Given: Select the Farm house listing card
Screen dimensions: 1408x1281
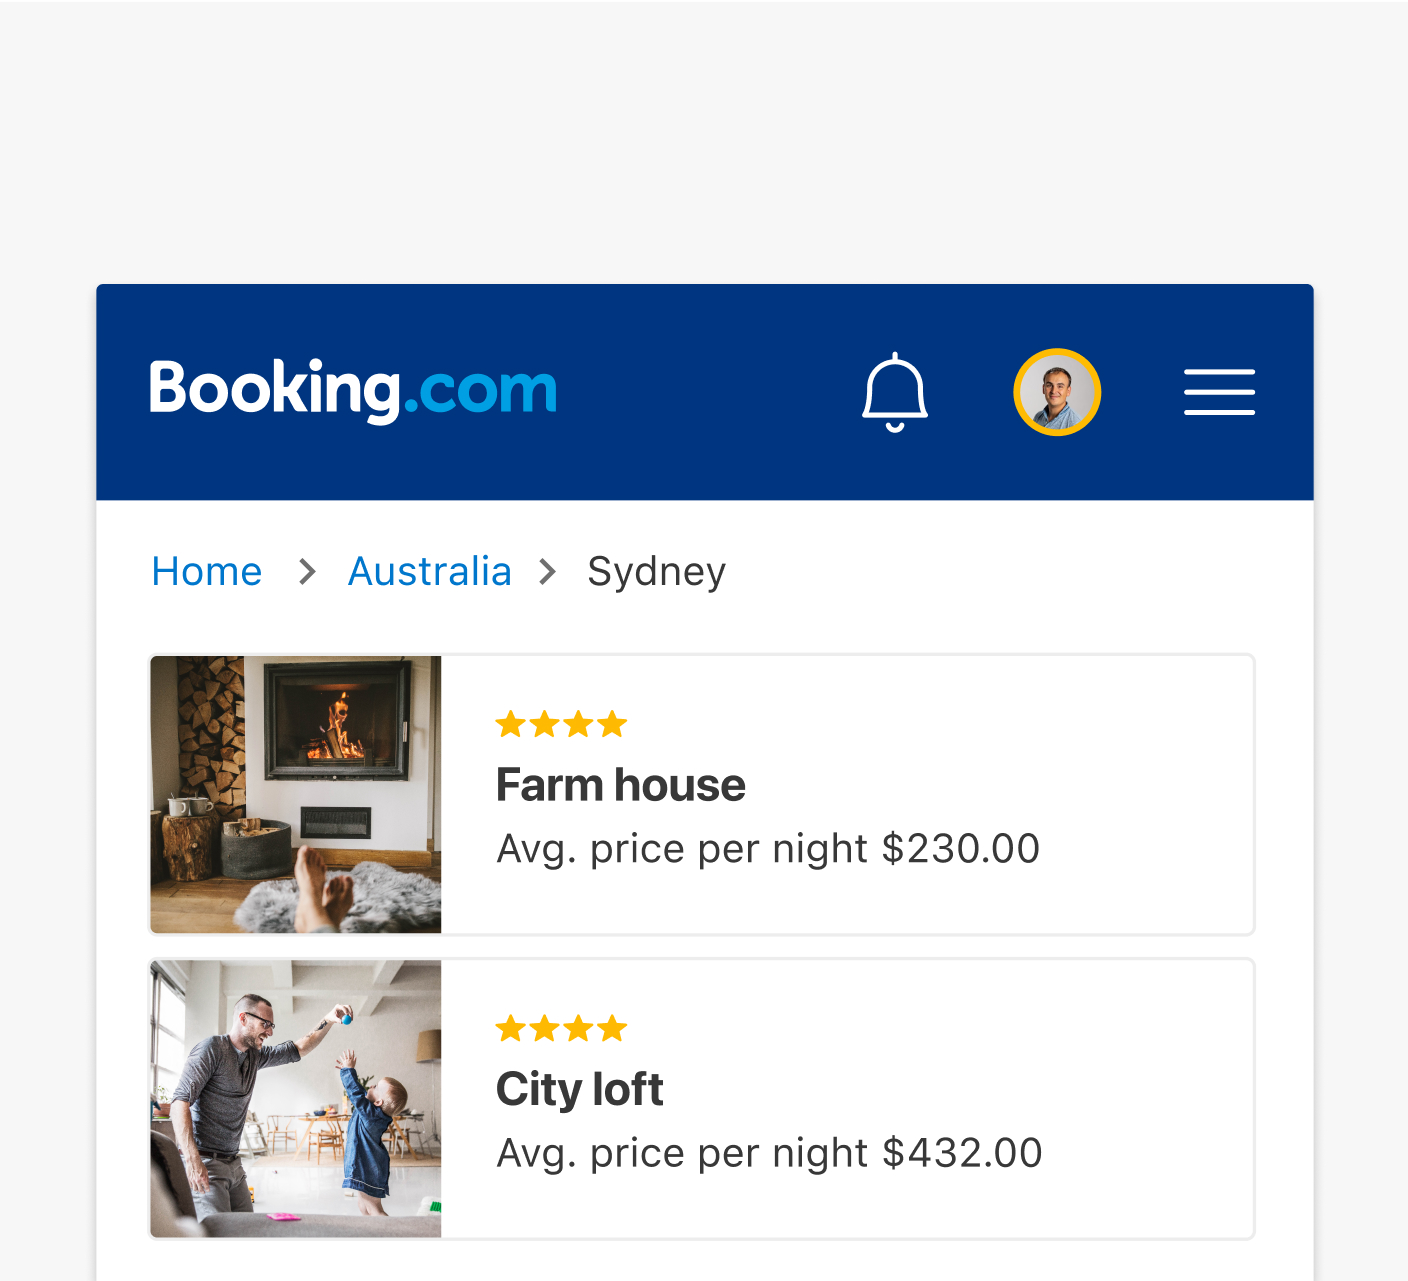Looking at the screenshot, I should [x=702, y=795].
